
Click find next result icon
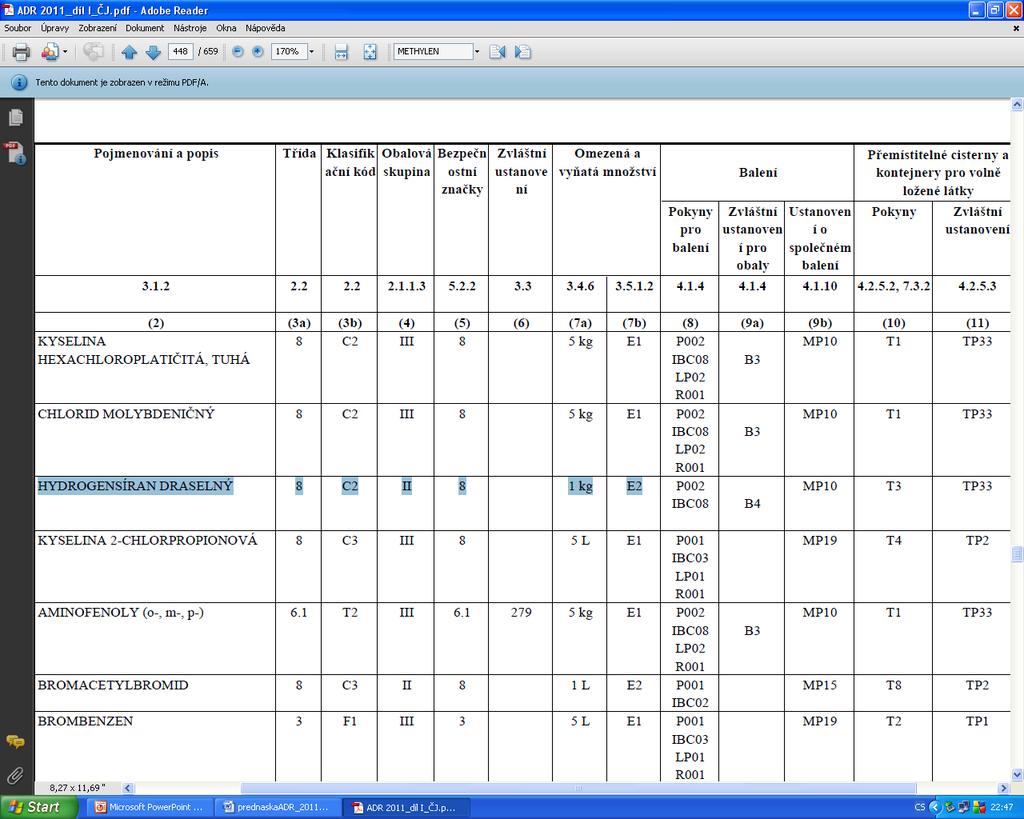(522, 52)
